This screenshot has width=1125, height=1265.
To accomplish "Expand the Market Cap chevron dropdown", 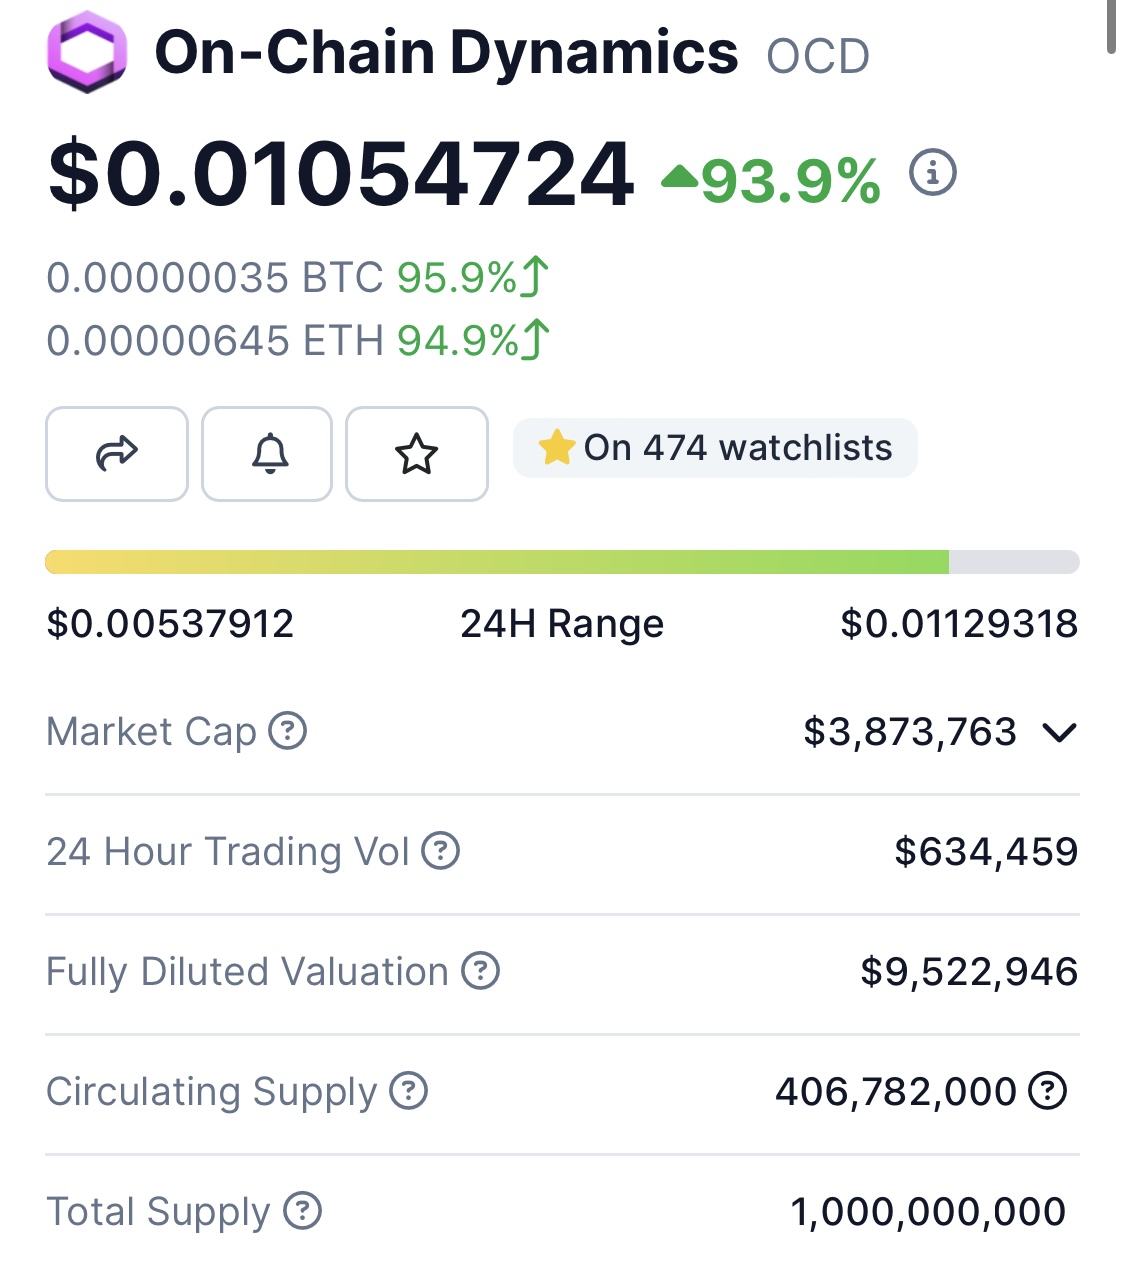I will [x=1059, y=733].
